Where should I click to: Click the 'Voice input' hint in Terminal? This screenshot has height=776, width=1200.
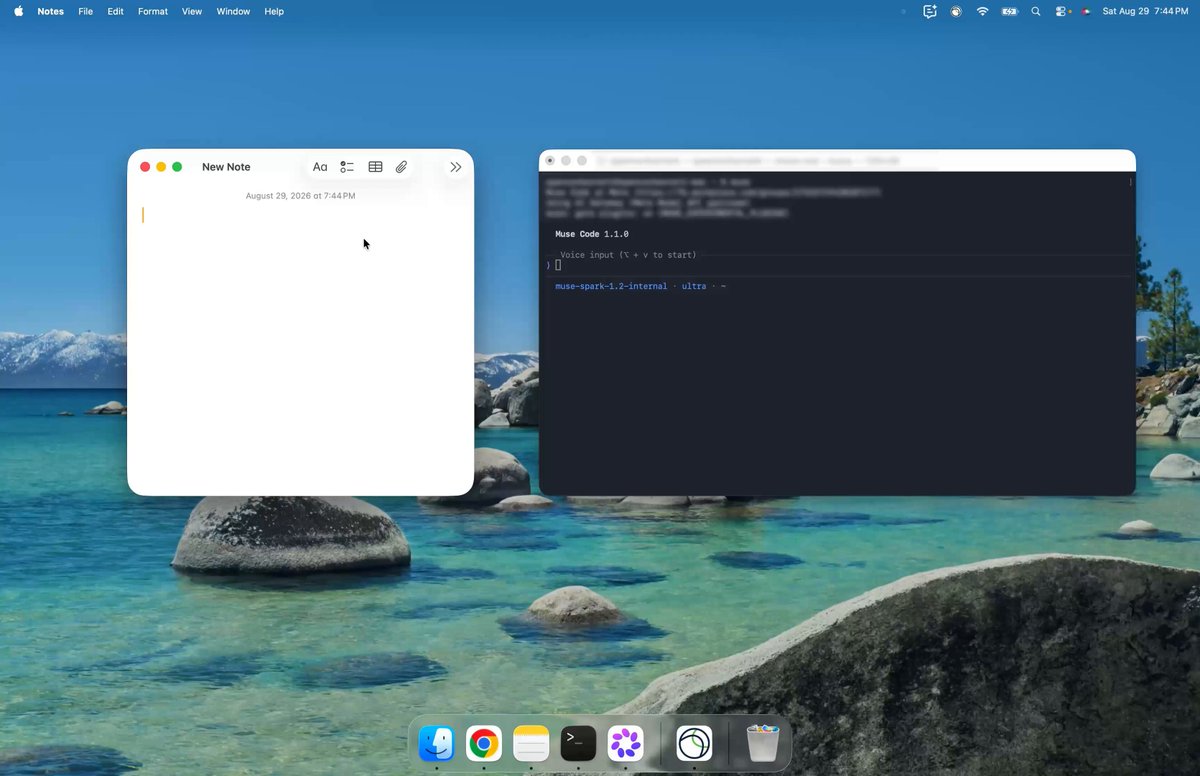(628, 255)
